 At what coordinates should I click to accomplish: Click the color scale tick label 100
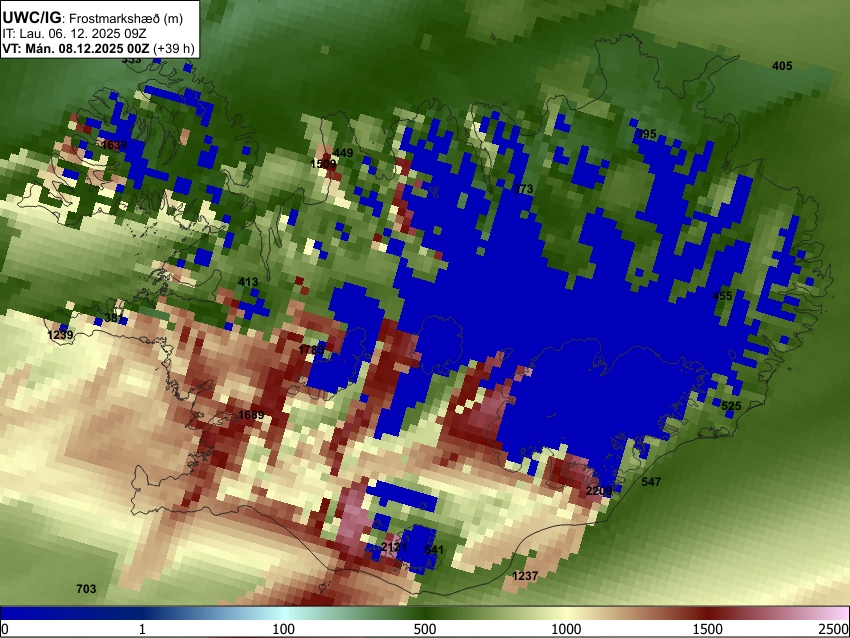[x=283, y=629]
